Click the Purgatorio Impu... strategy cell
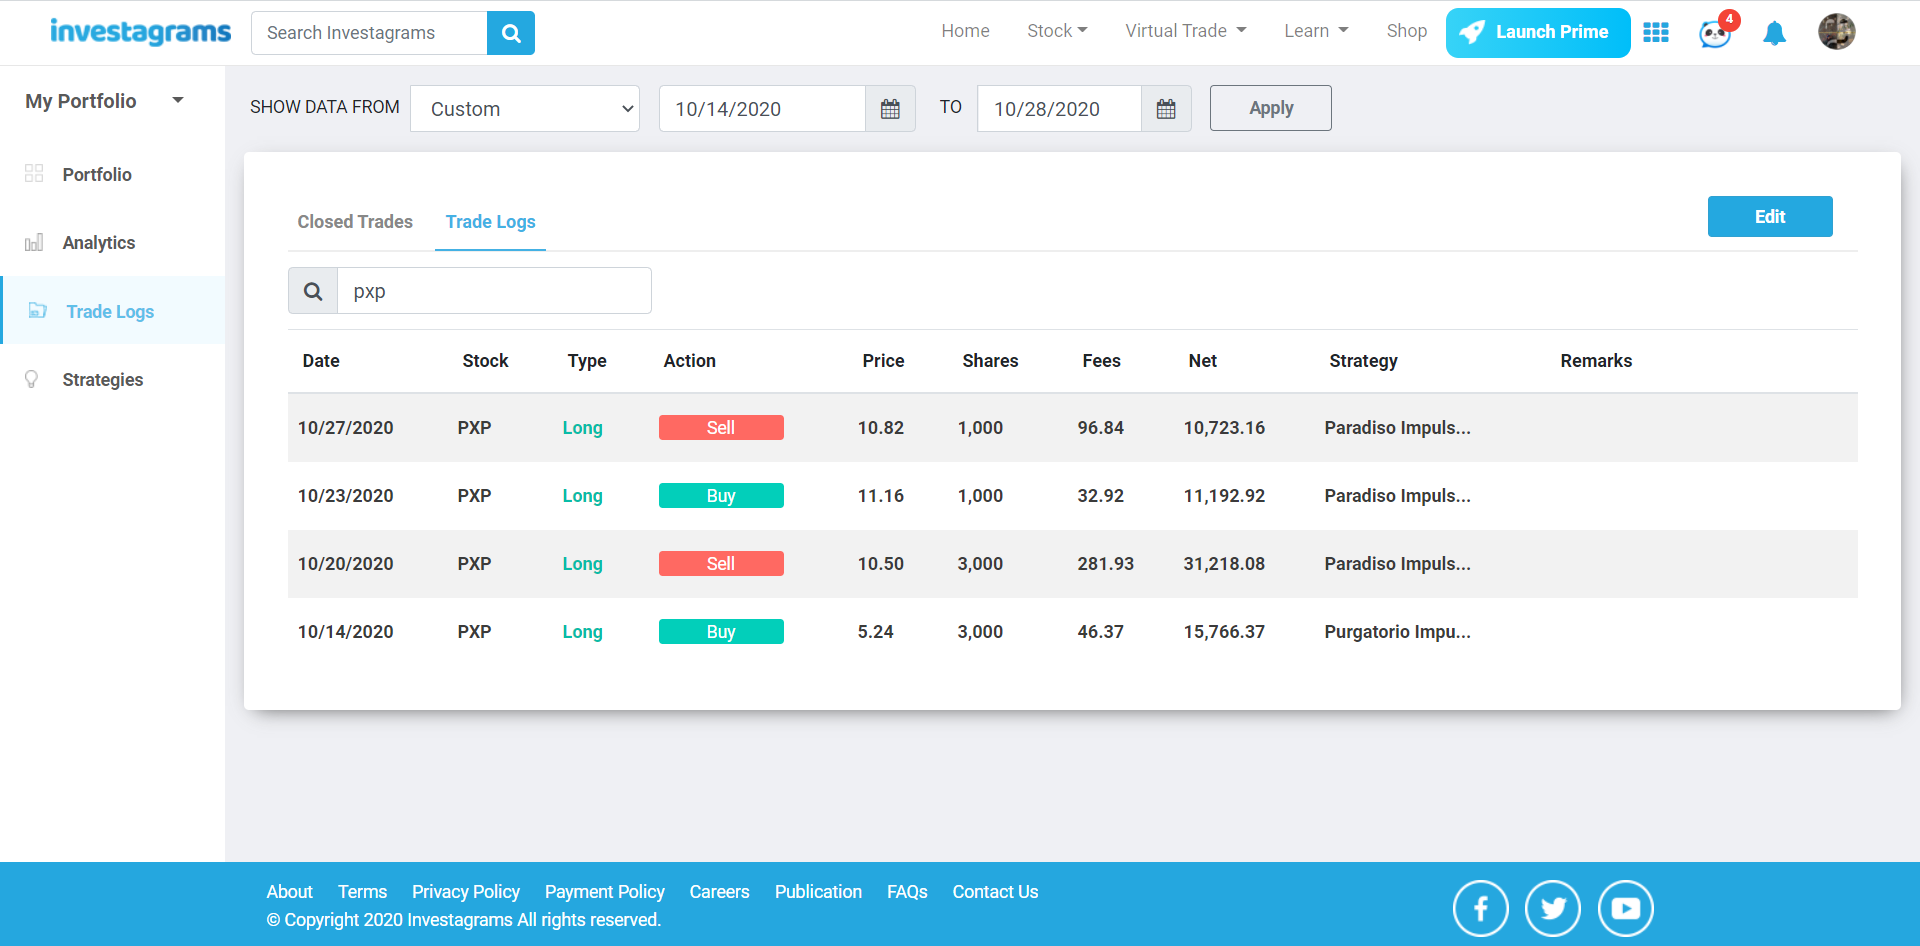This screenshot has width=1920, height=946. pyautogui.click(x=1397, y=632)
